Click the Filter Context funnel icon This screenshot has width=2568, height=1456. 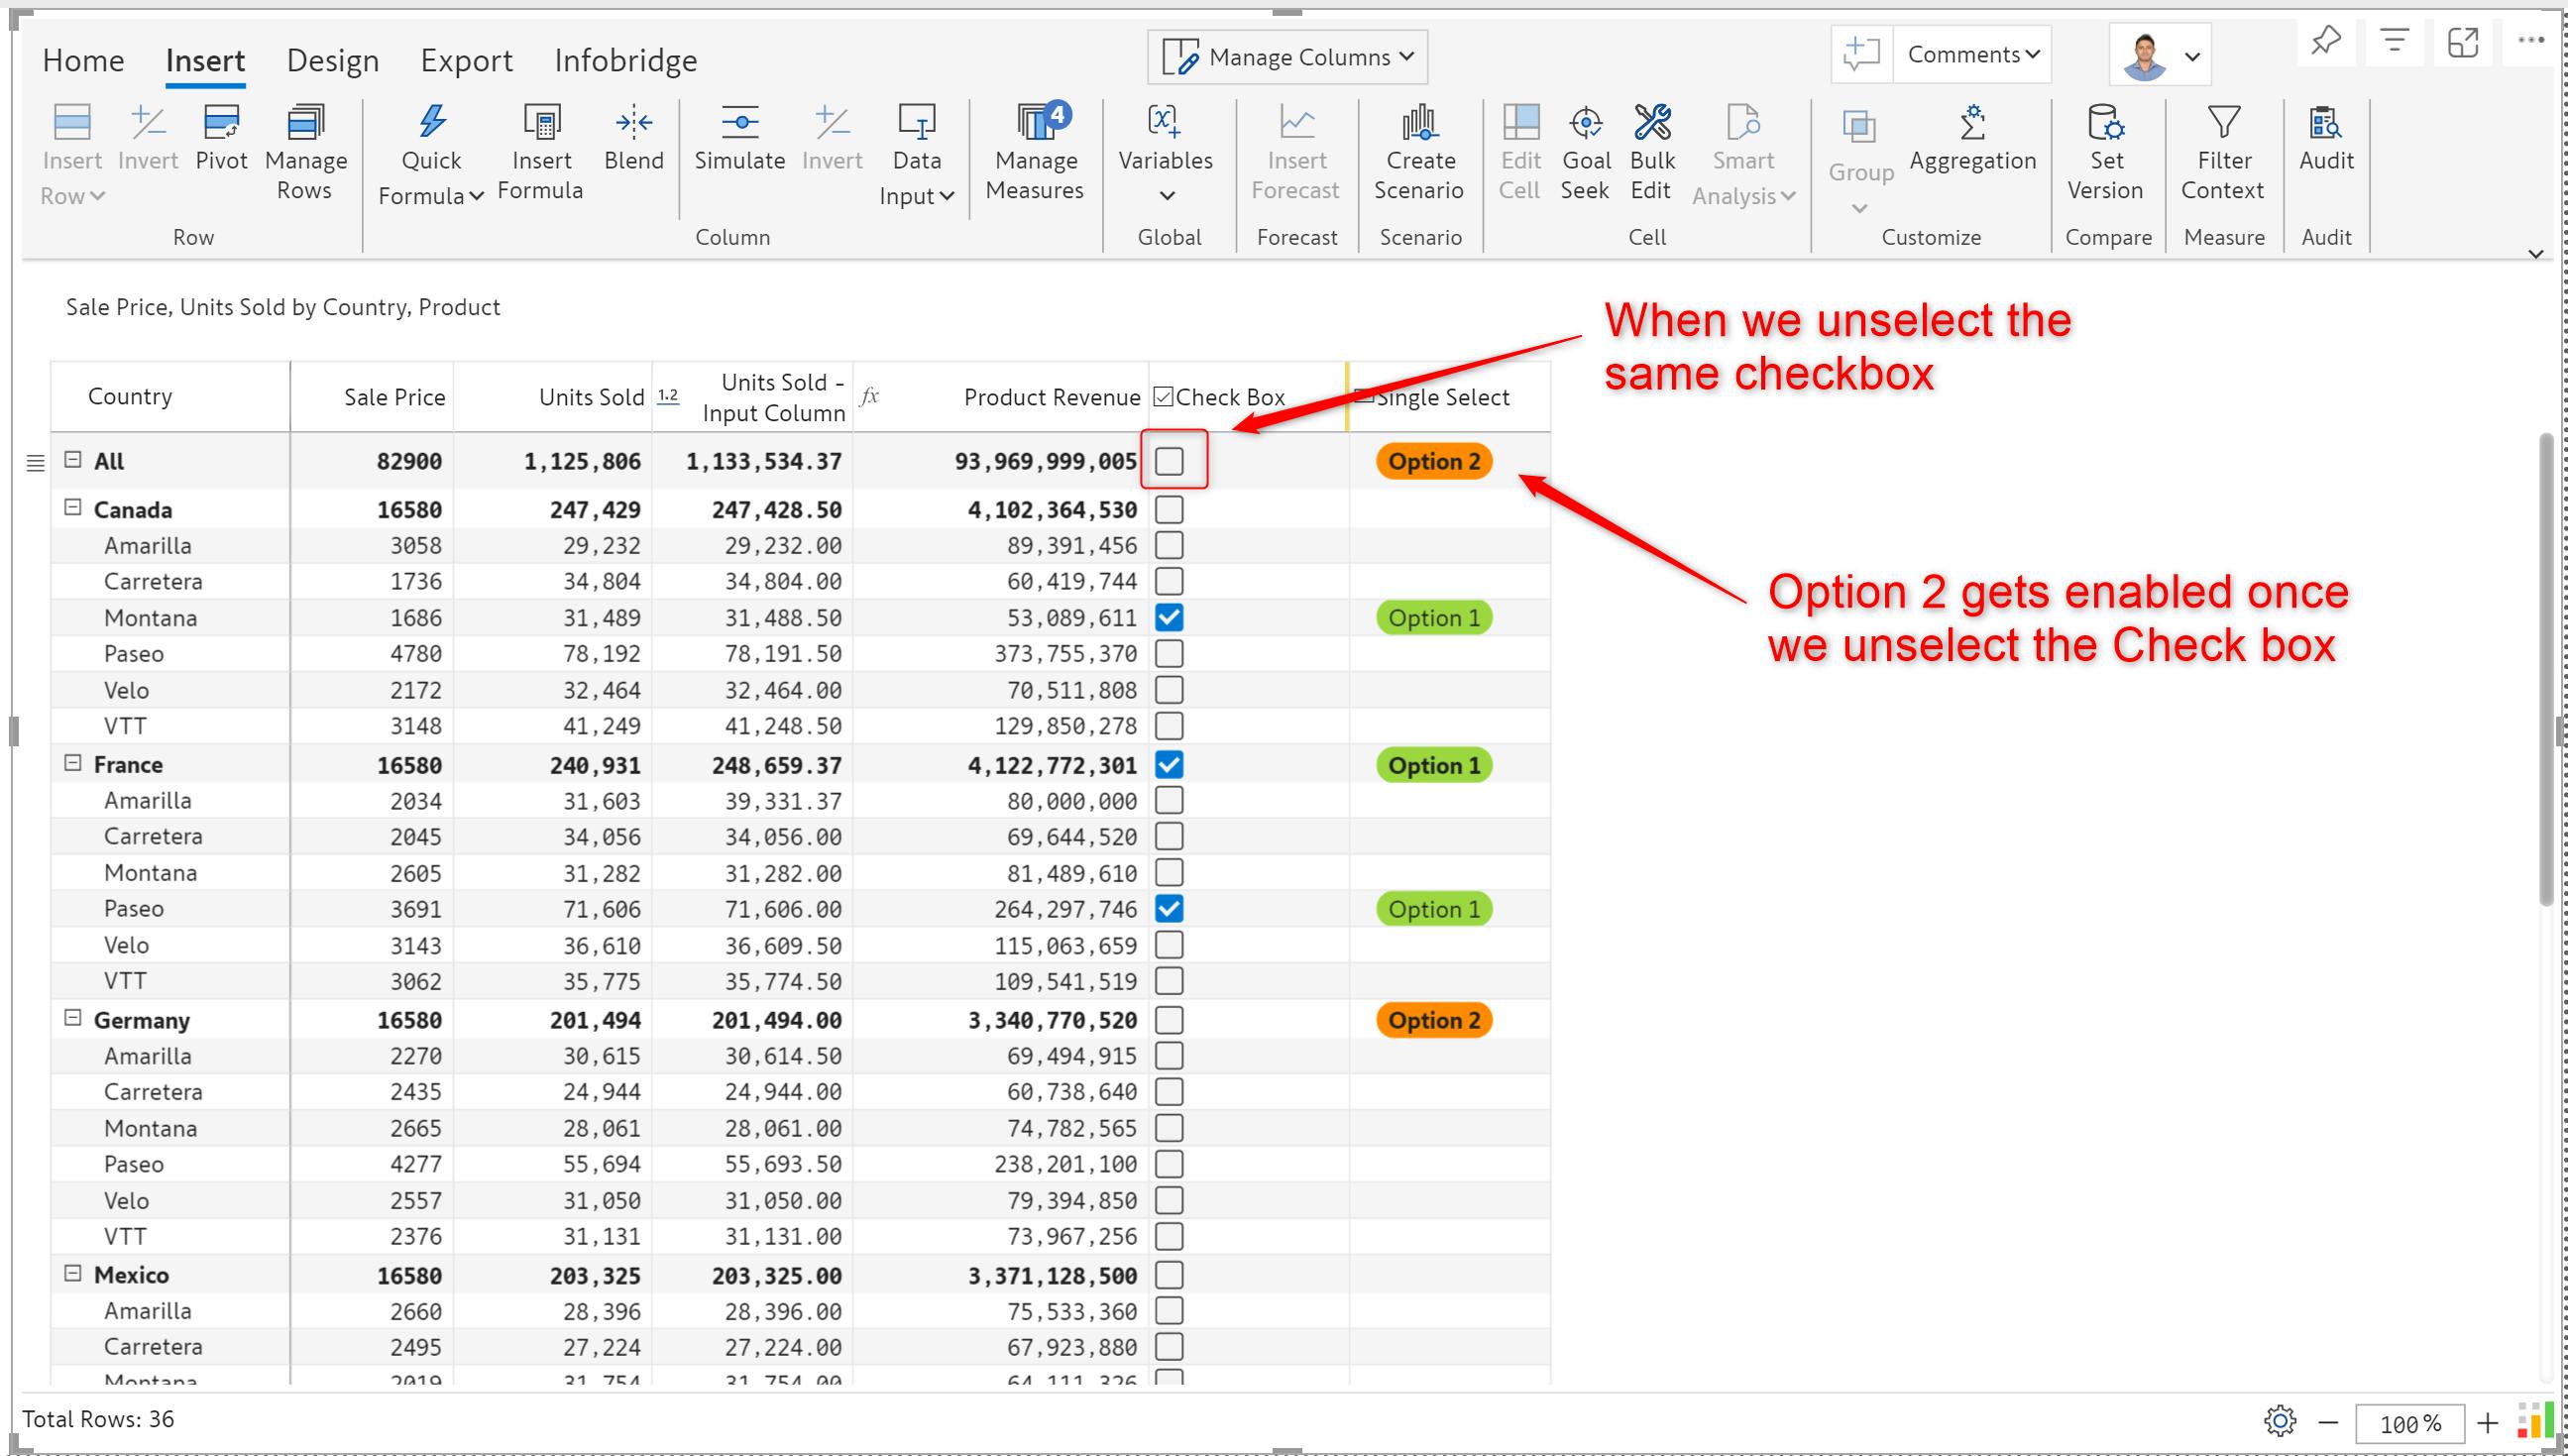click(2223, 123)
